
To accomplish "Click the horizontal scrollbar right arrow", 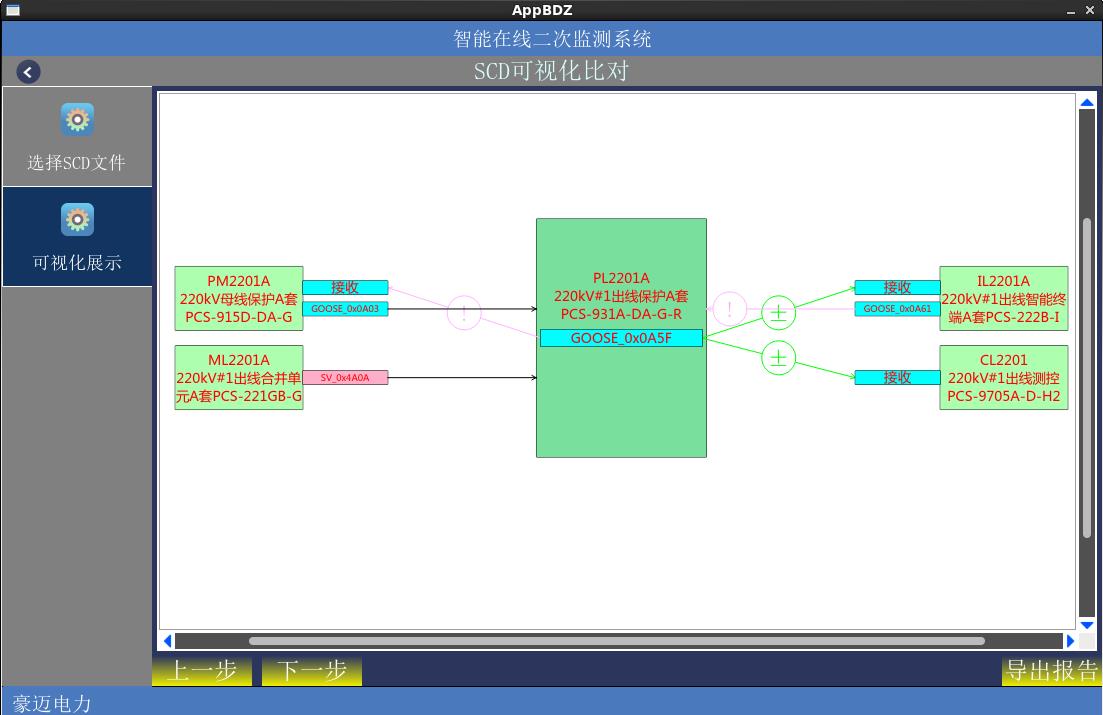I will tap(1070, 641).
